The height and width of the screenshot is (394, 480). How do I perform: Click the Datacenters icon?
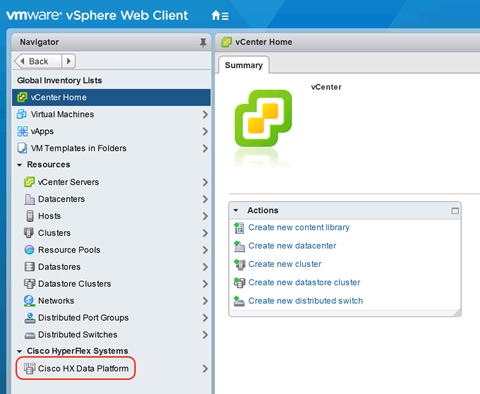(x=29, y=199)
